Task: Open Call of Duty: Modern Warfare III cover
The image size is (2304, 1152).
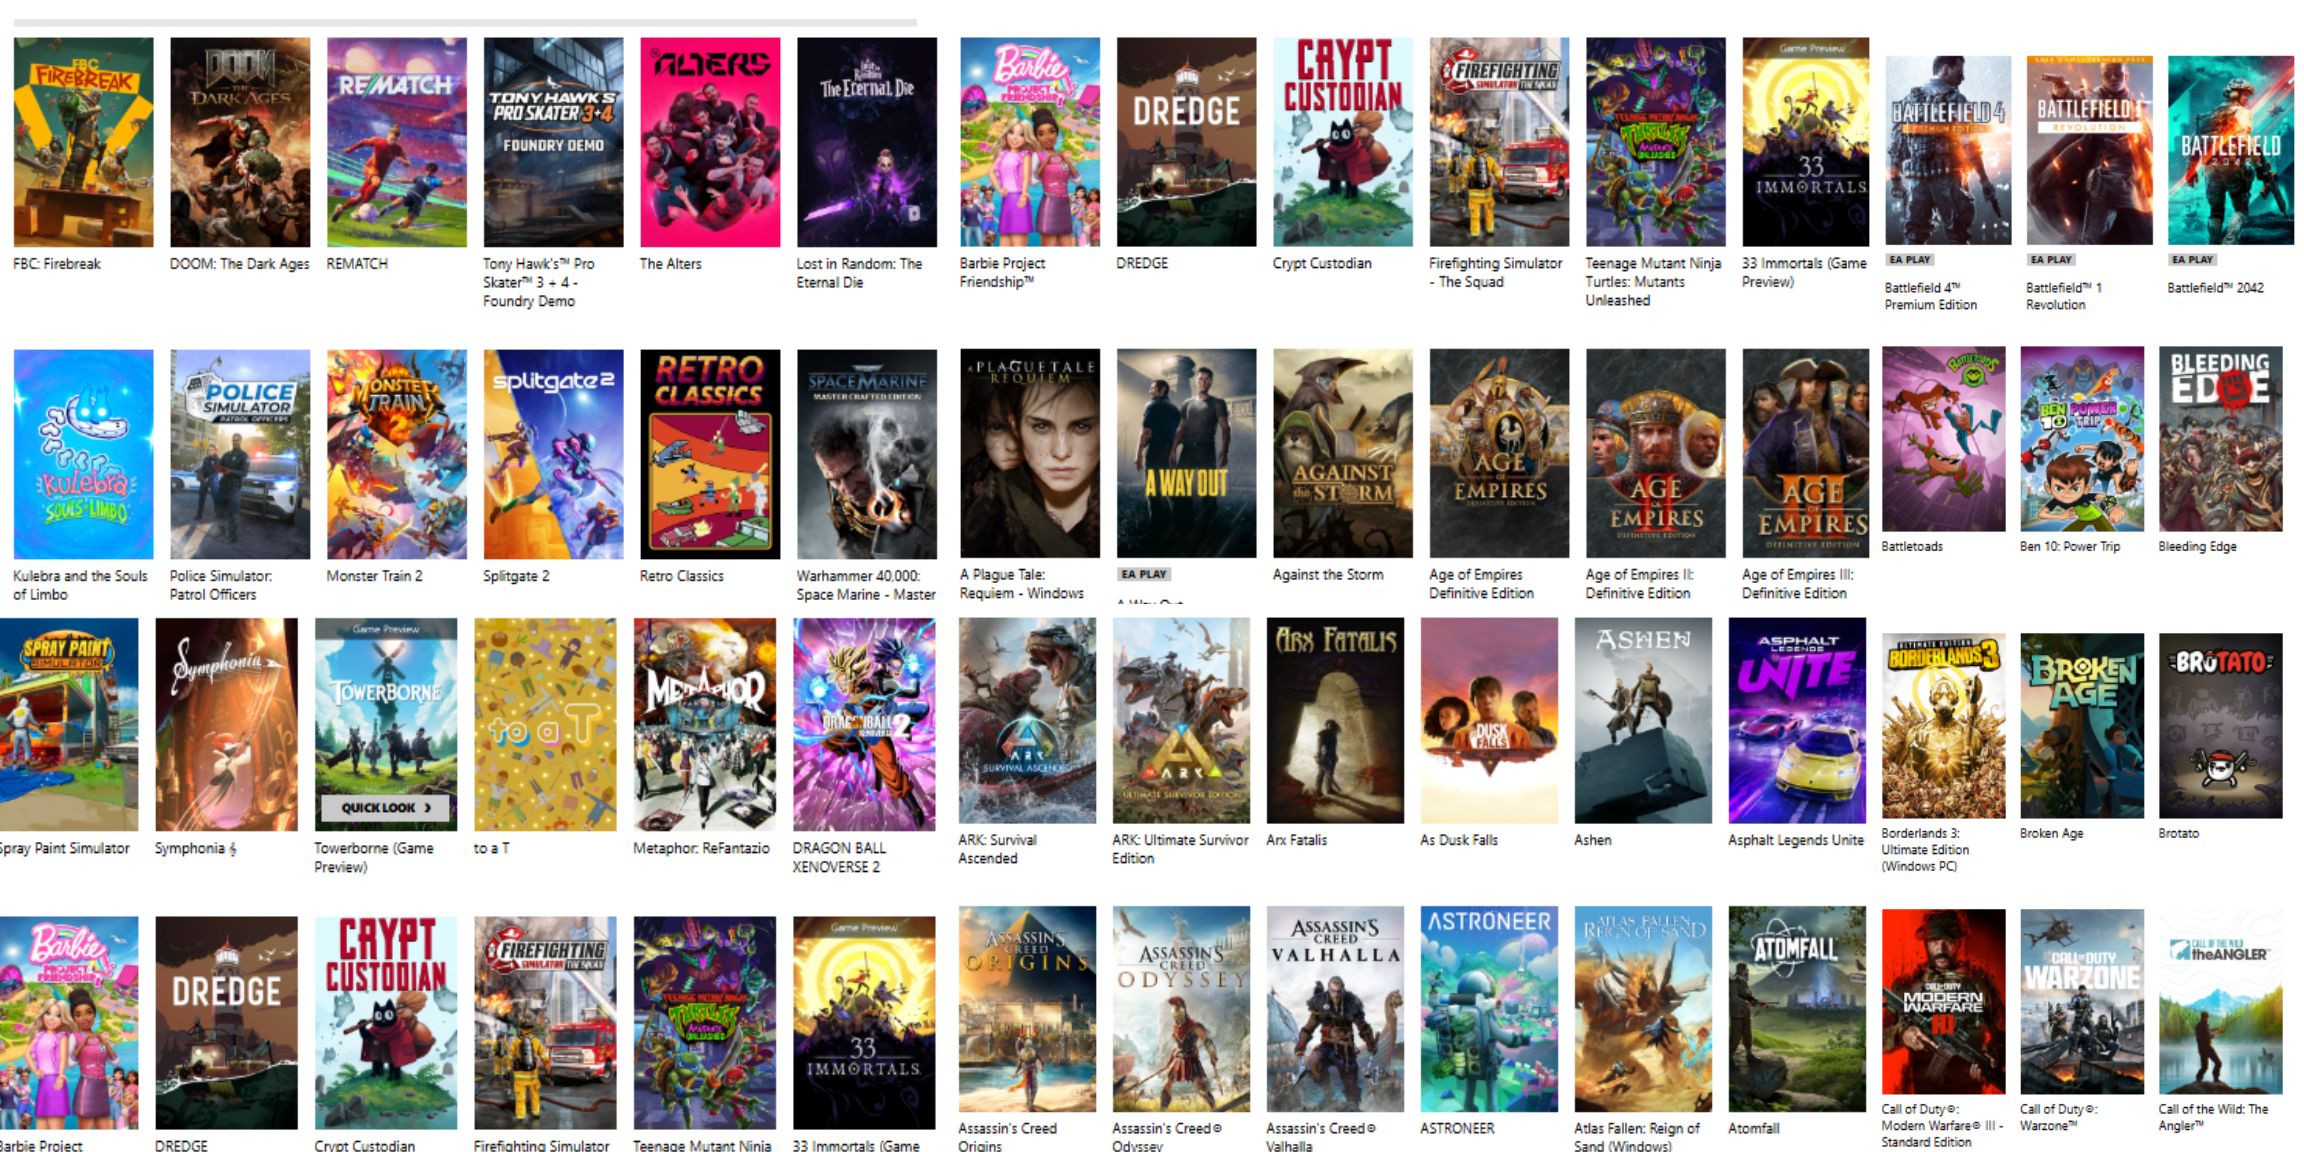Action: coord(1943,1002)
